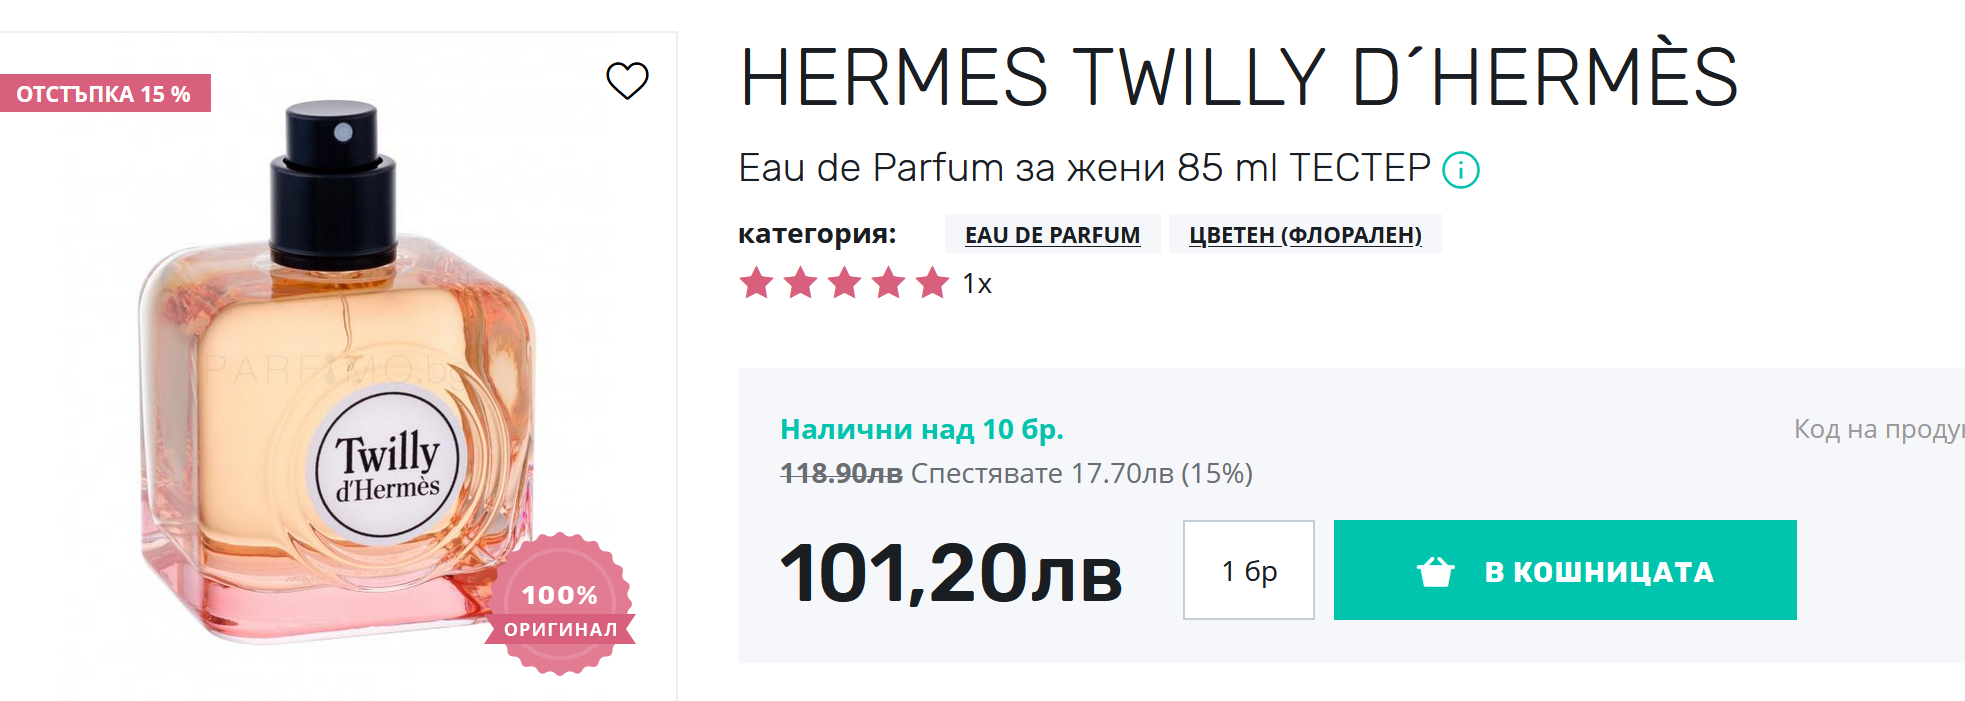
Task: Click the second rating star
Action: tap(800, 283)
